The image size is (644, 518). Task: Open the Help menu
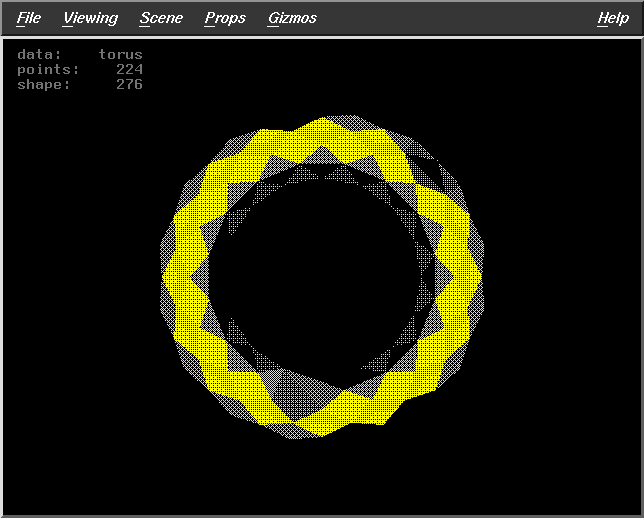pos(613,18)
